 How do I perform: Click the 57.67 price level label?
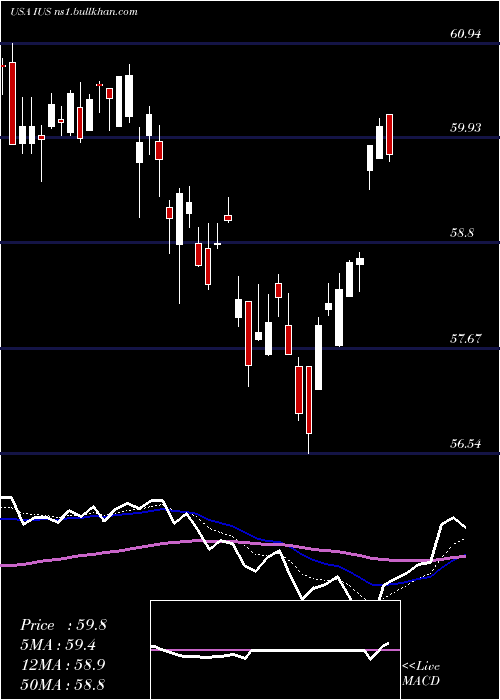point(466,338)
